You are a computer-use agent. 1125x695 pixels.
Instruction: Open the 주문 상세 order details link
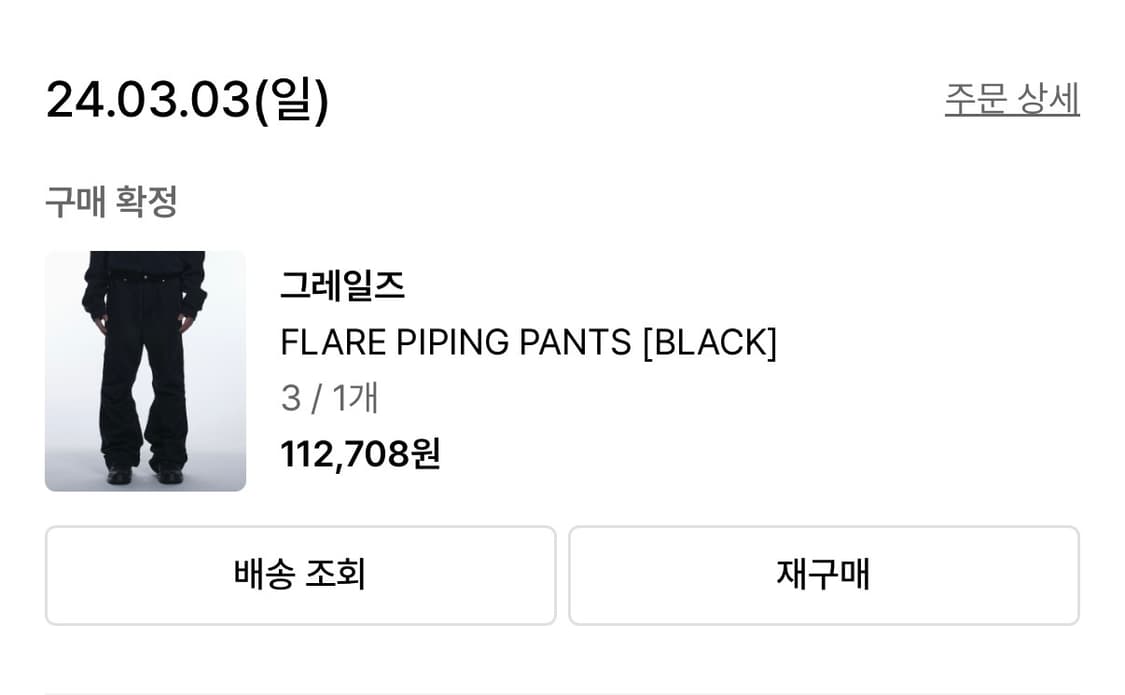pyautogui.click(x=1011, y=99)
